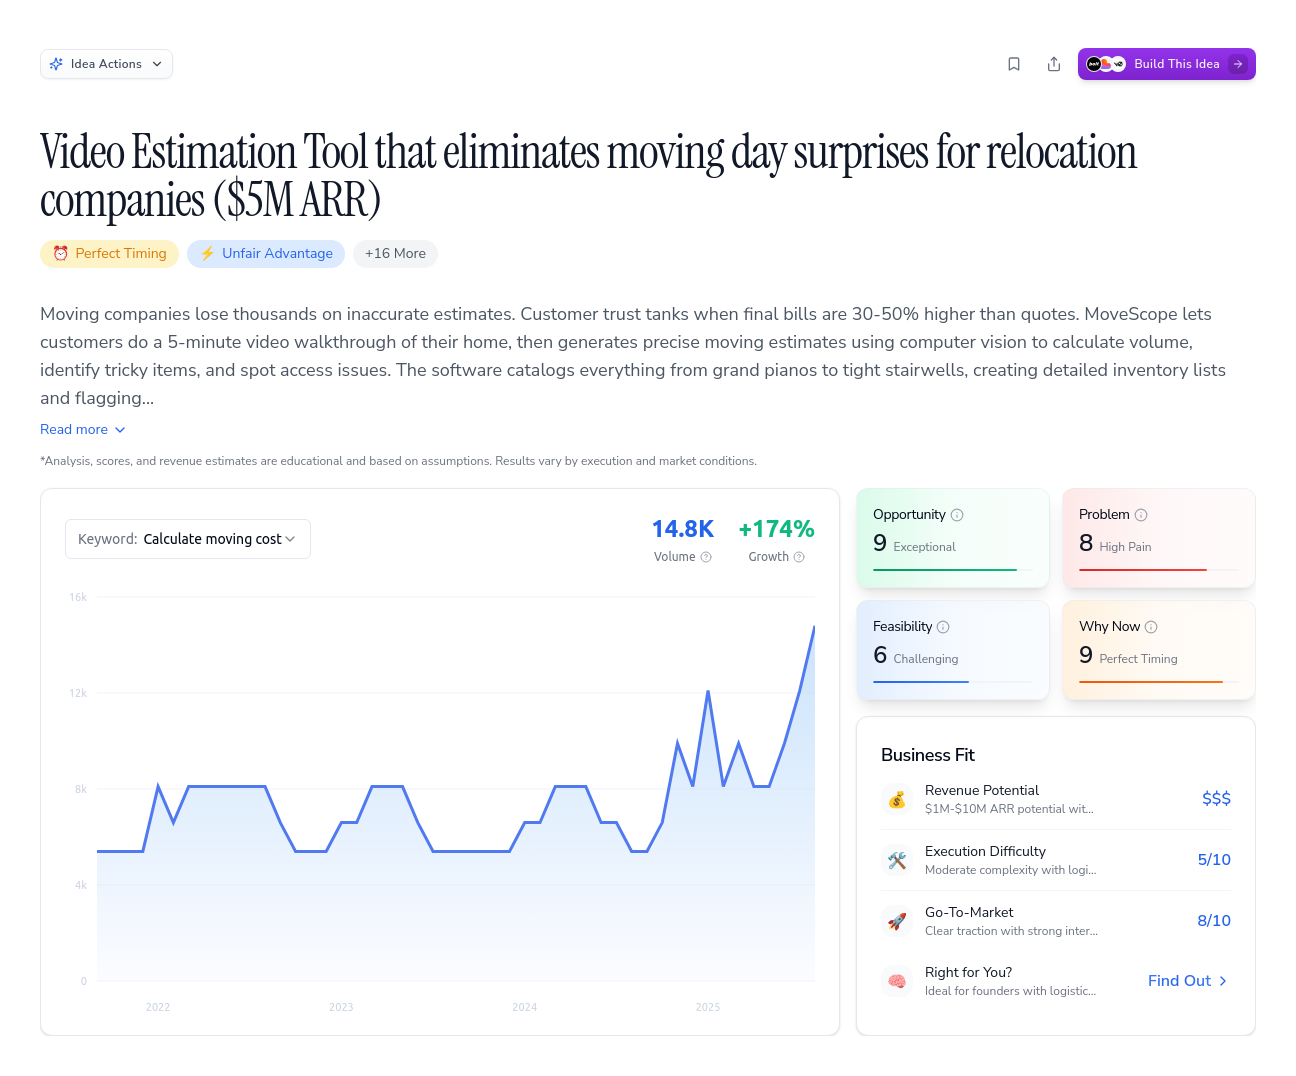Image resolution: width=1296 pixels, height=1076 pixels.
Task: Click the Revenue Potential row title
Action: (982, 790)
